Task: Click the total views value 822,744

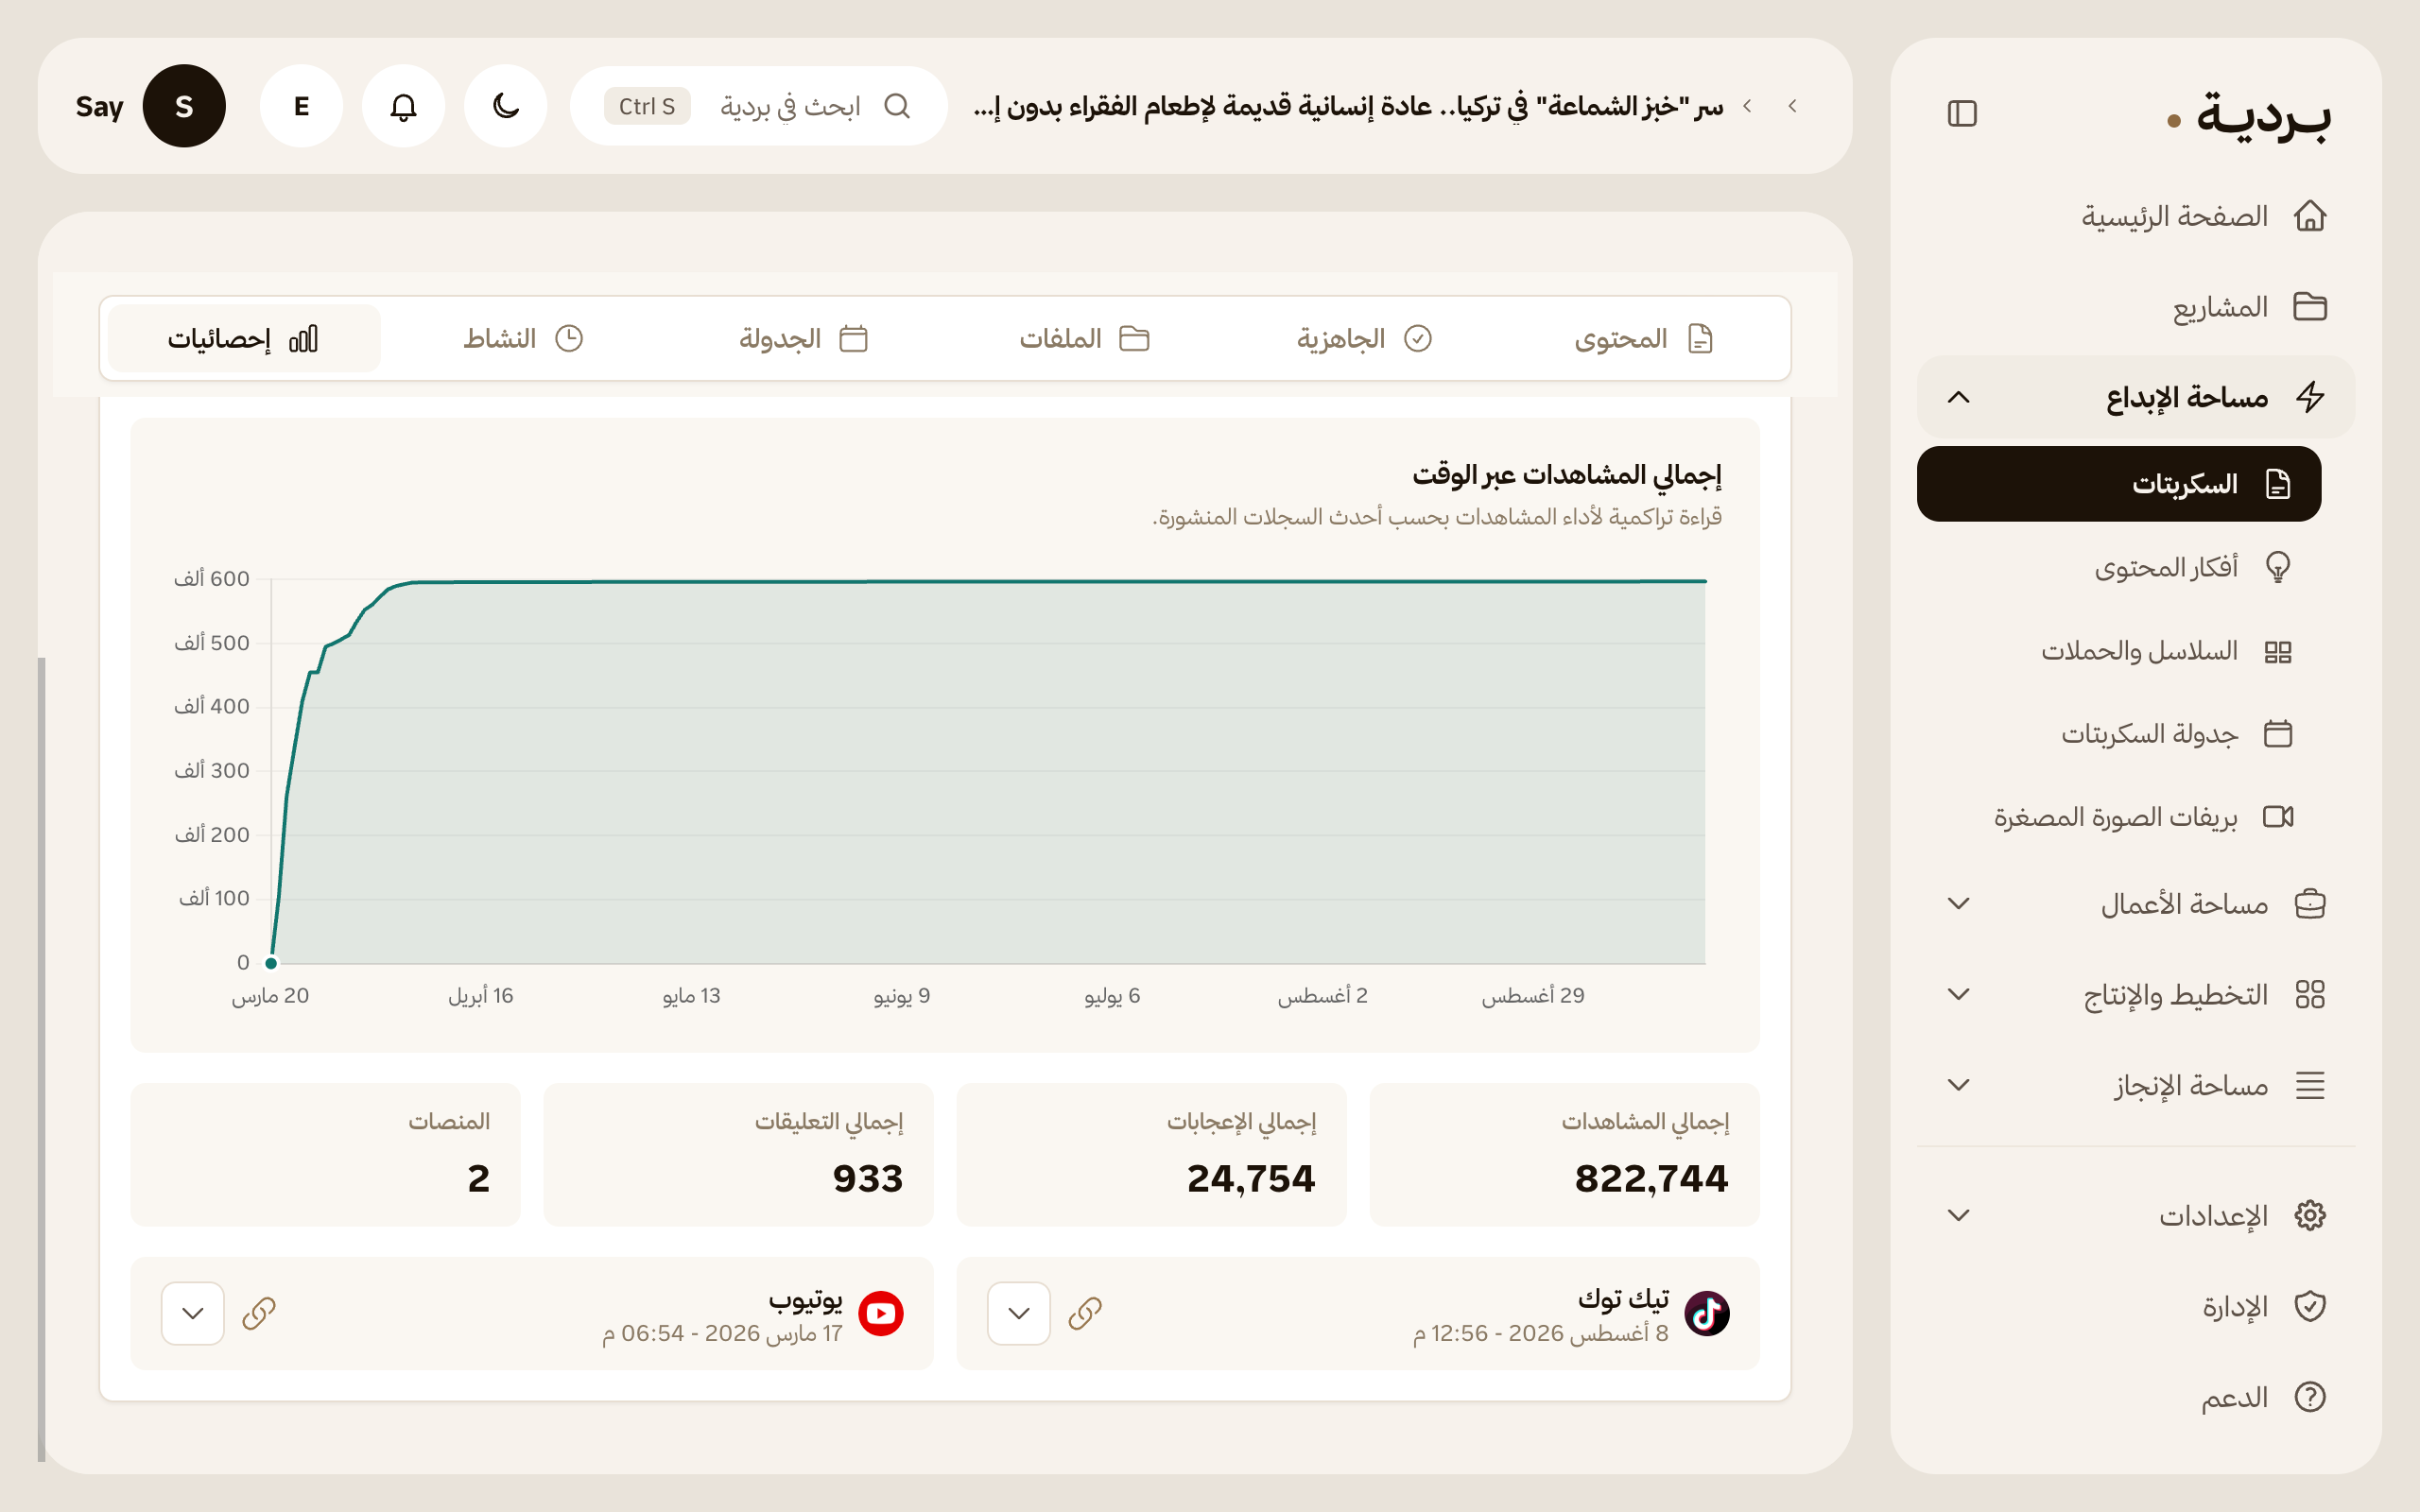Action: point(1651,1178)
